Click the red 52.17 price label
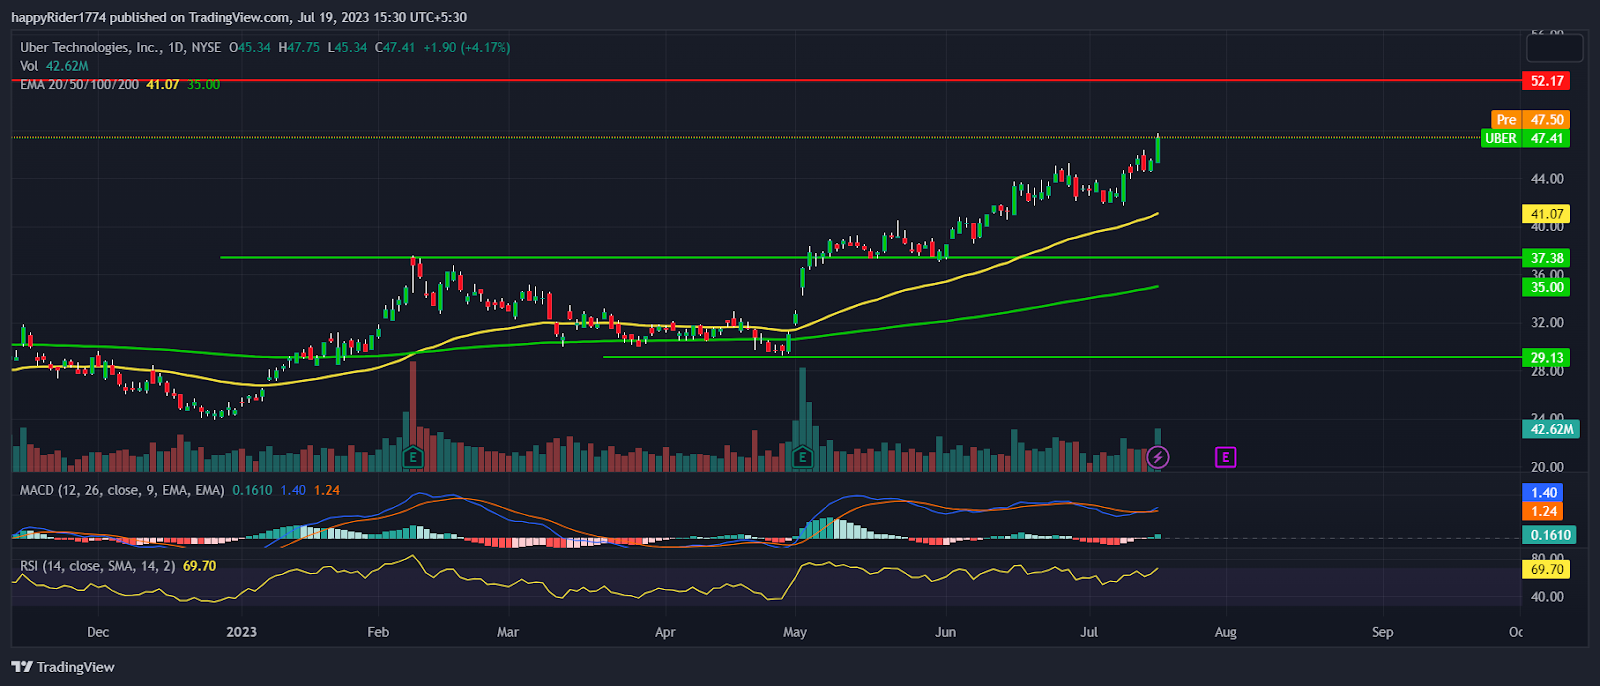Image resolution: width=1600 pixels, height=686 pixels. click(x=1546, y=81)
